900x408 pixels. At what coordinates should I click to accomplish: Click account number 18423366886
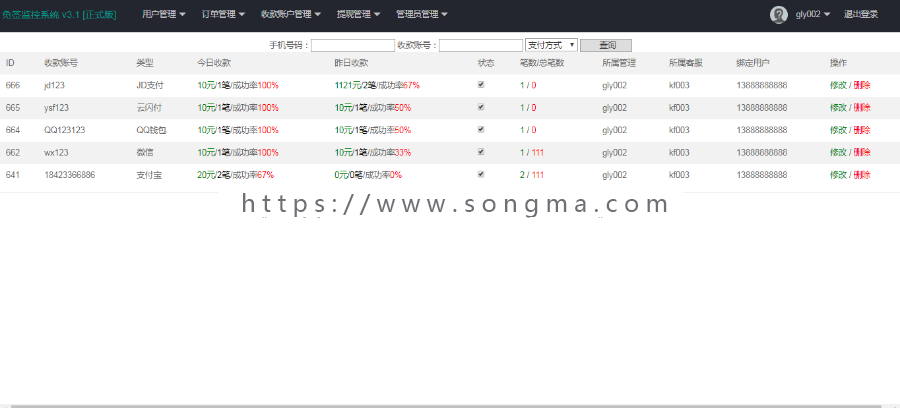(69, 174)
